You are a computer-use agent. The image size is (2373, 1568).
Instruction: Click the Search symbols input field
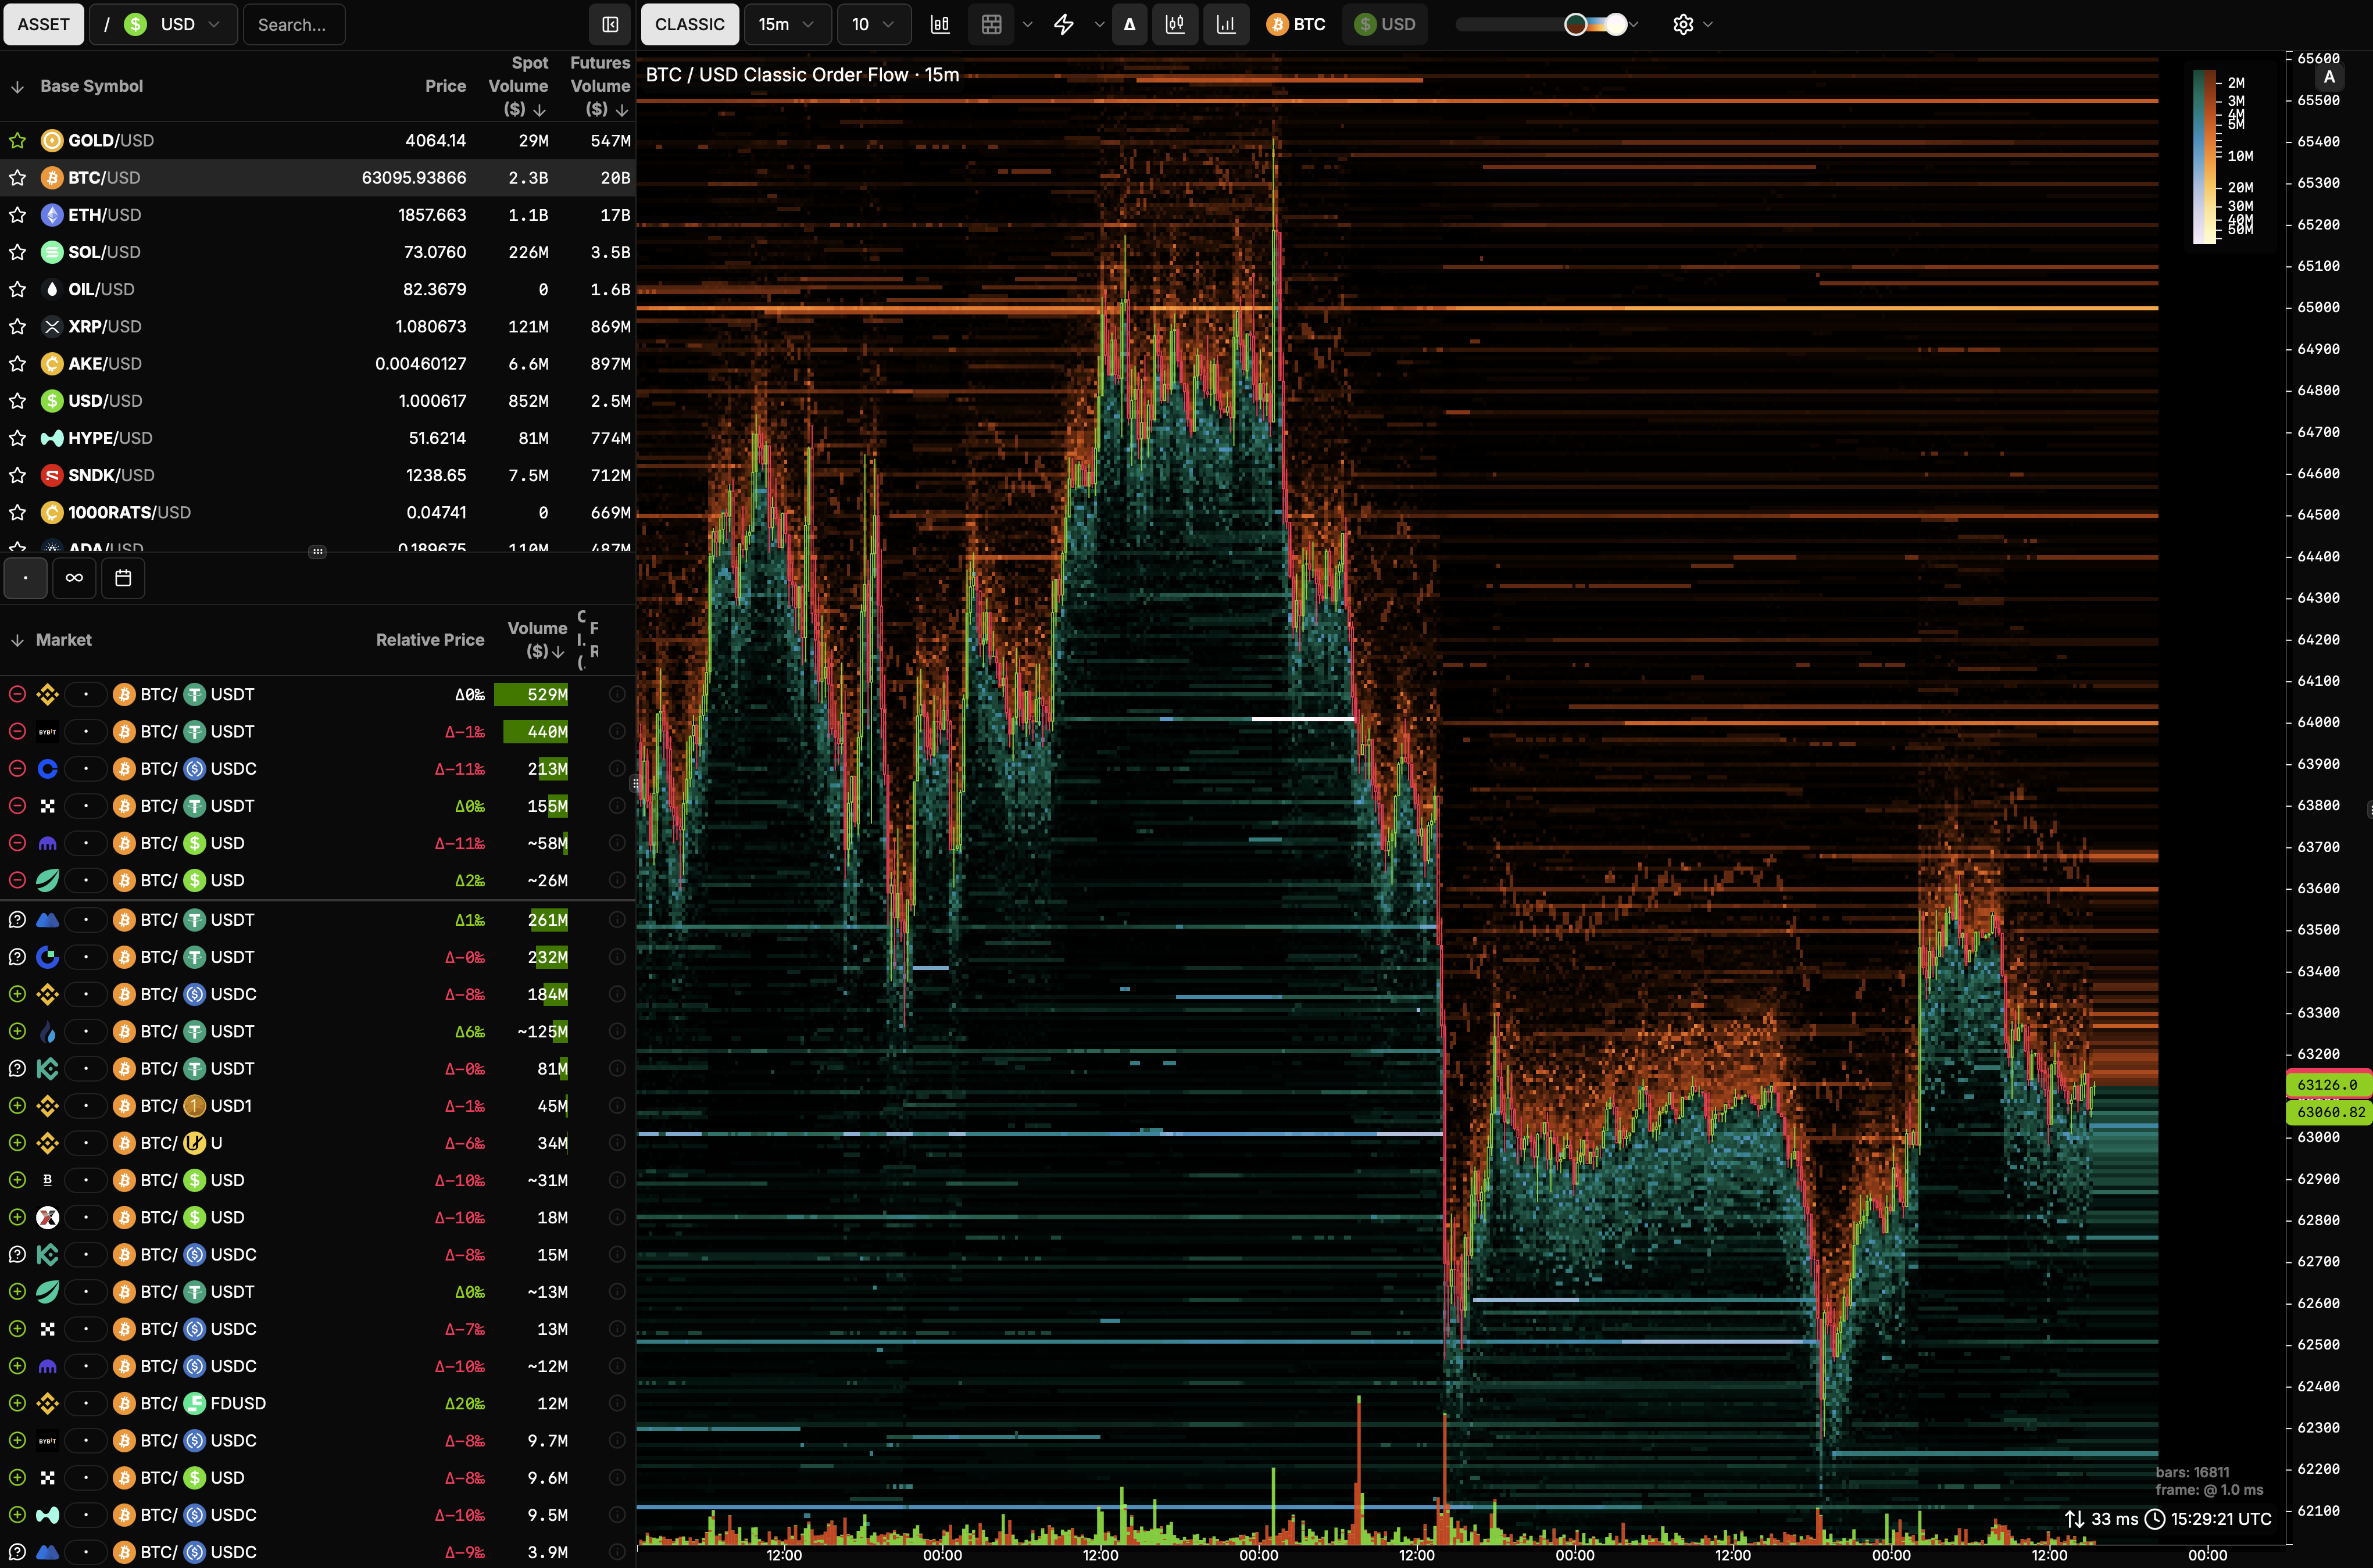click(294, 24)
